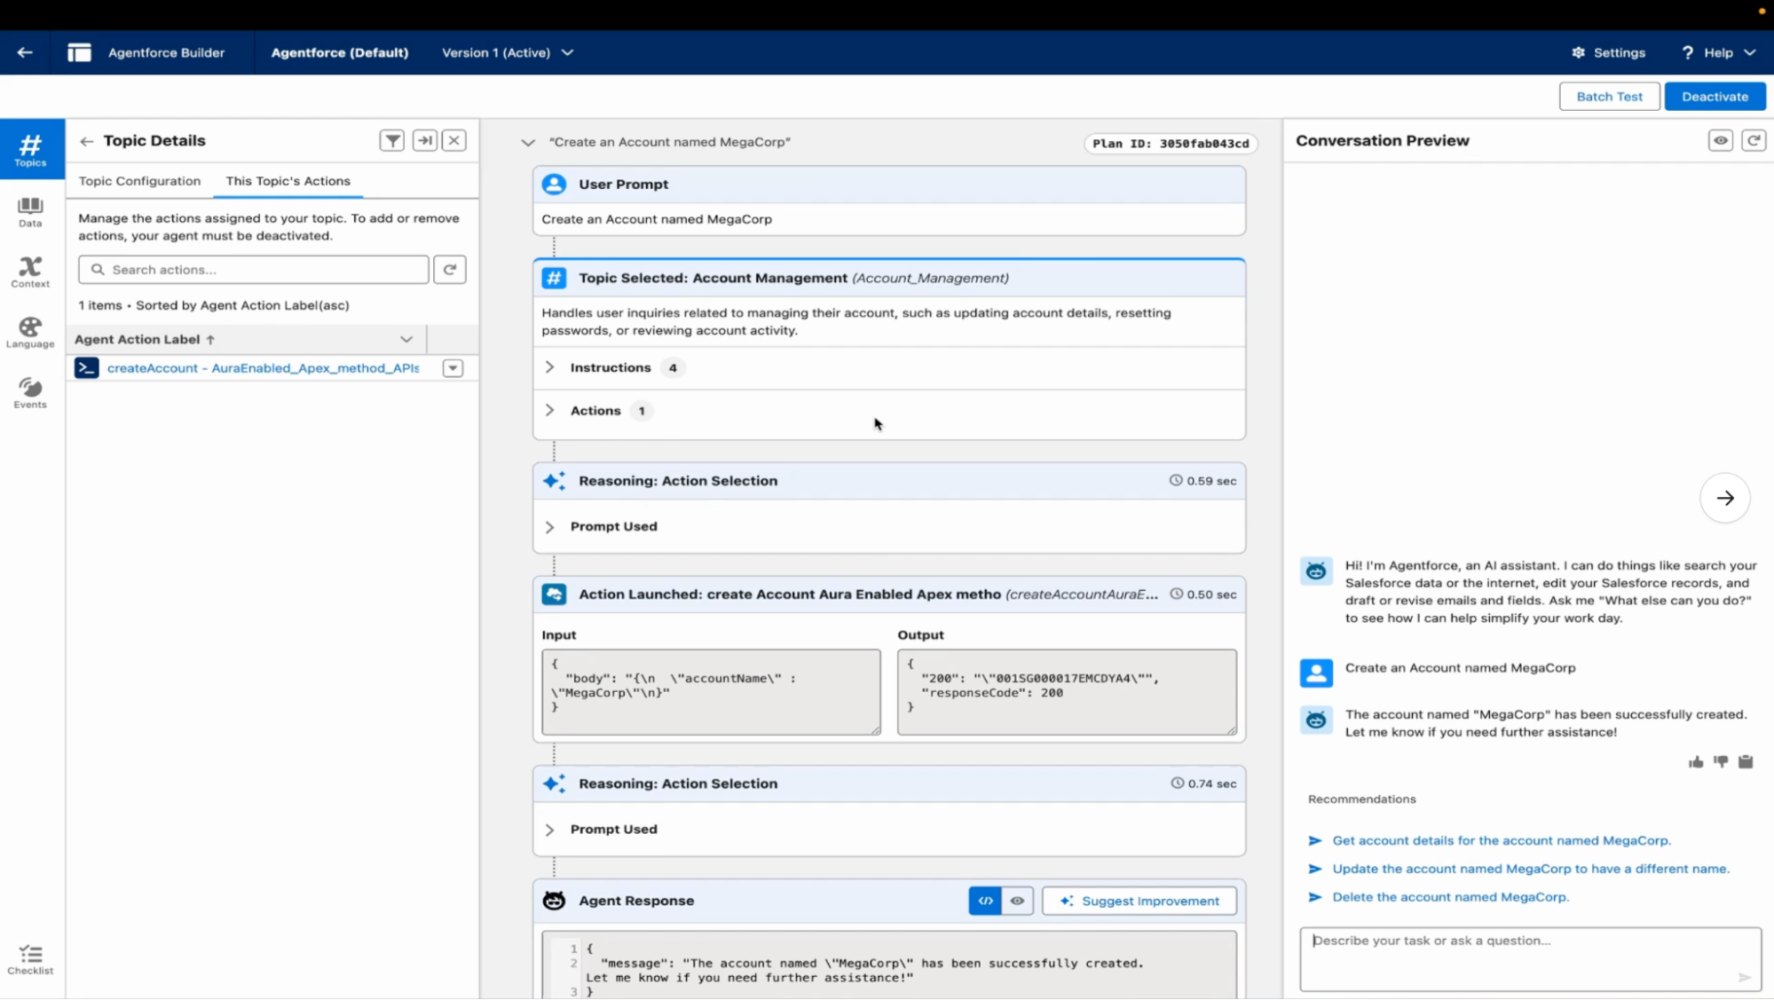Click the Action Launched header row
1774x1000 pixels.
click(889, 594)
